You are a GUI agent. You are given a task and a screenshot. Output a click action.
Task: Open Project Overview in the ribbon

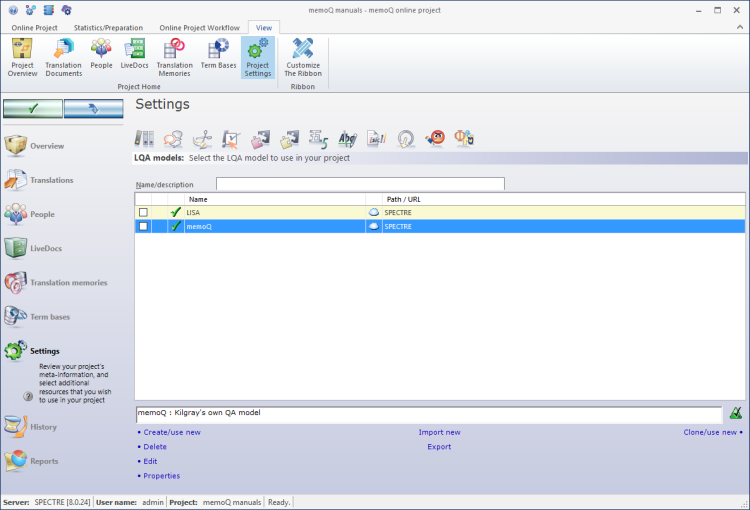pos(22,56)
